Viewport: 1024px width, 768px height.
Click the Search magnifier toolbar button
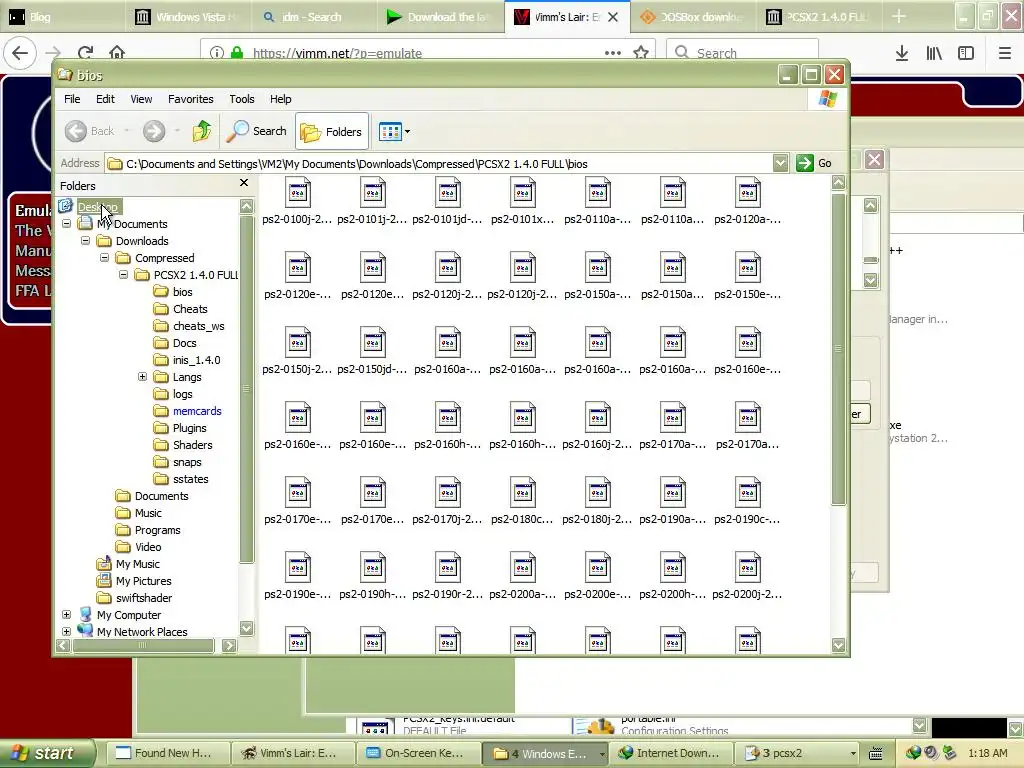click(257, 131)
